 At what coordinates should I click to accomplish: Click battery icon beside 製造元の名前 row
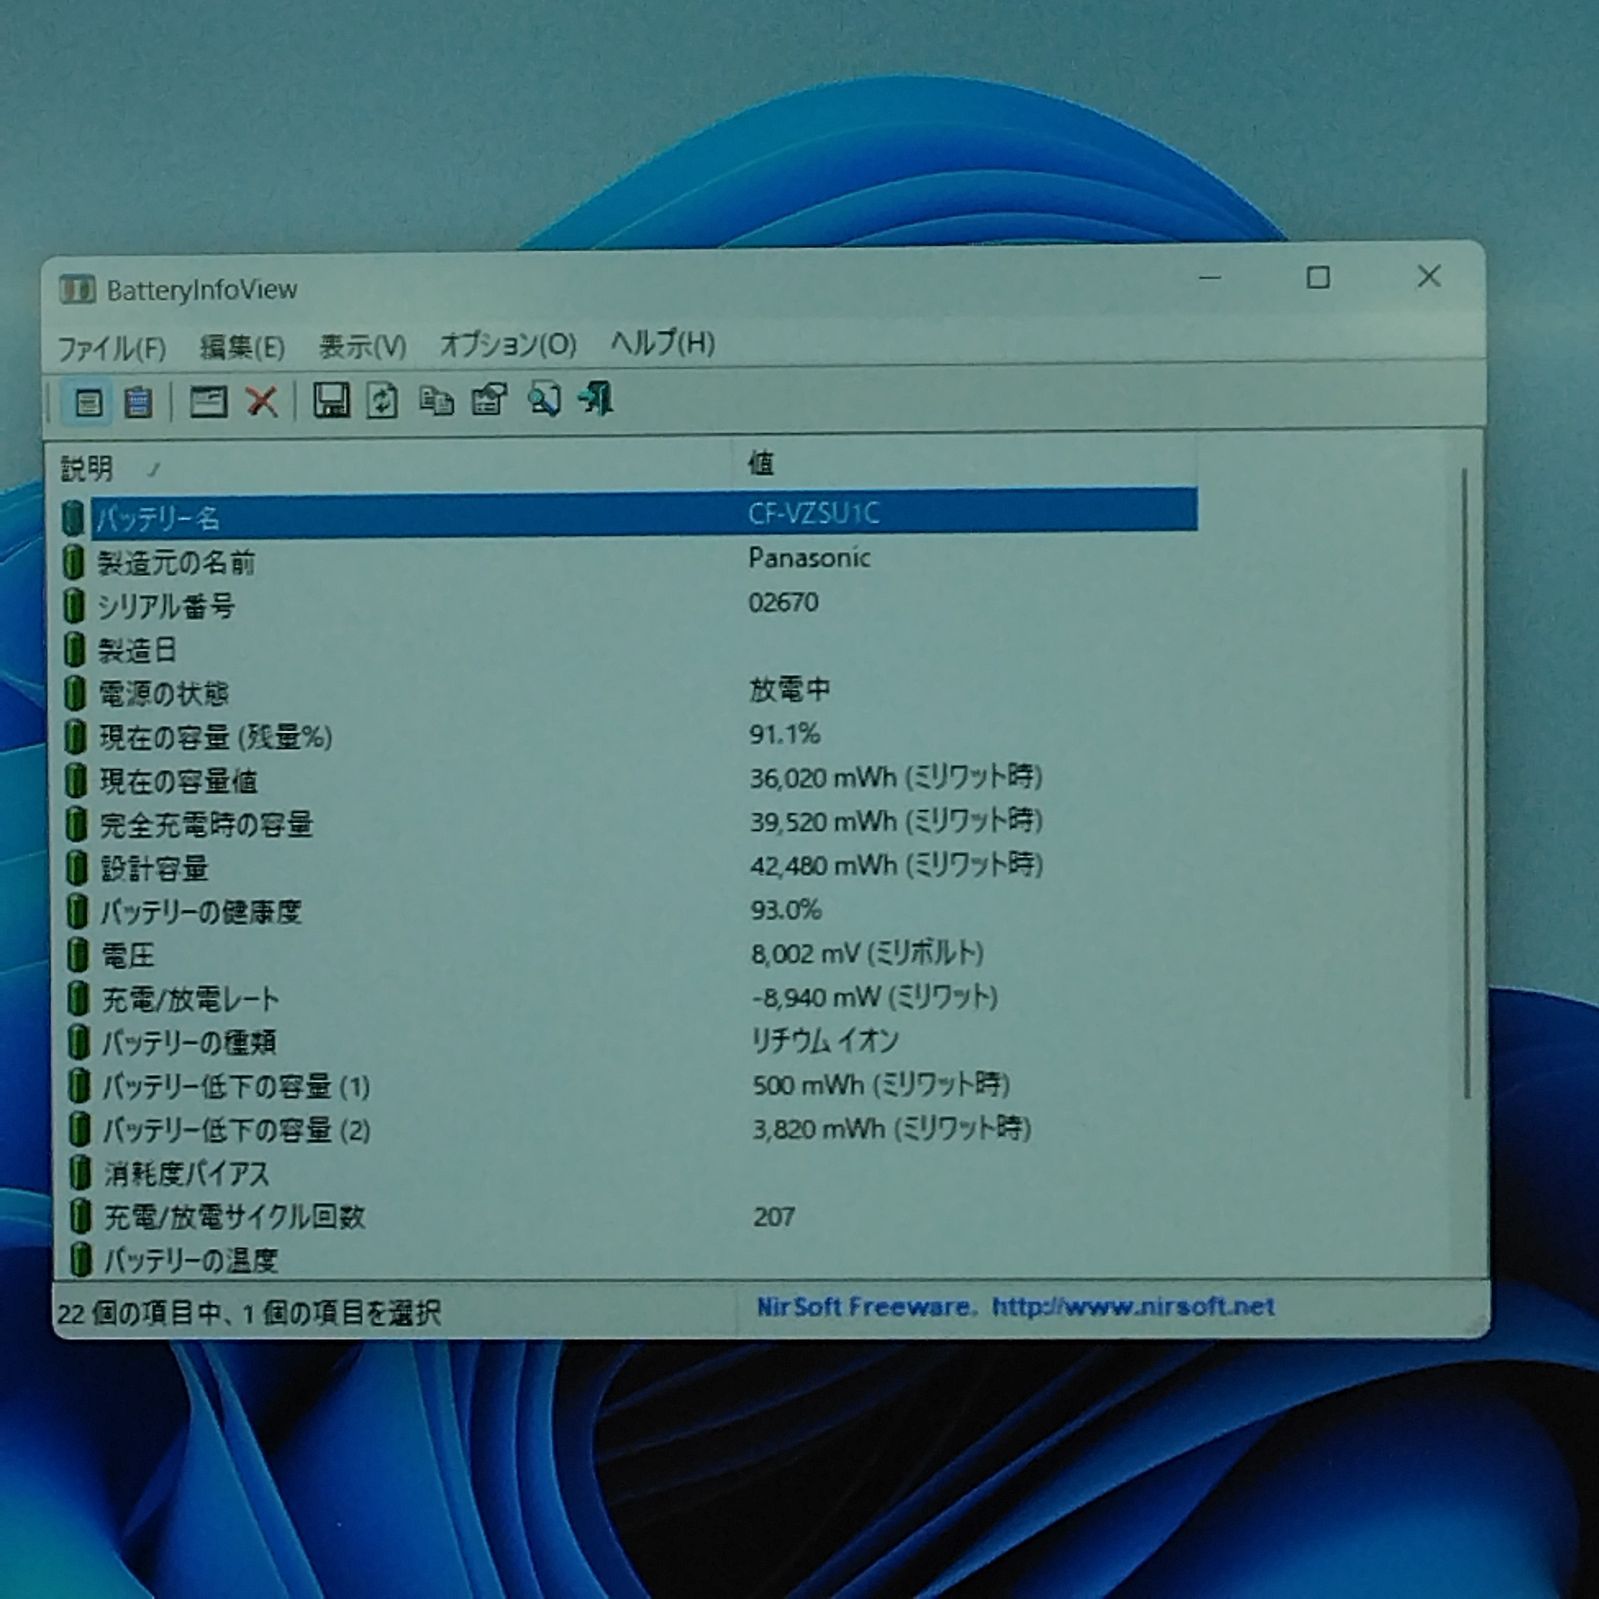(x=74, y=562)
